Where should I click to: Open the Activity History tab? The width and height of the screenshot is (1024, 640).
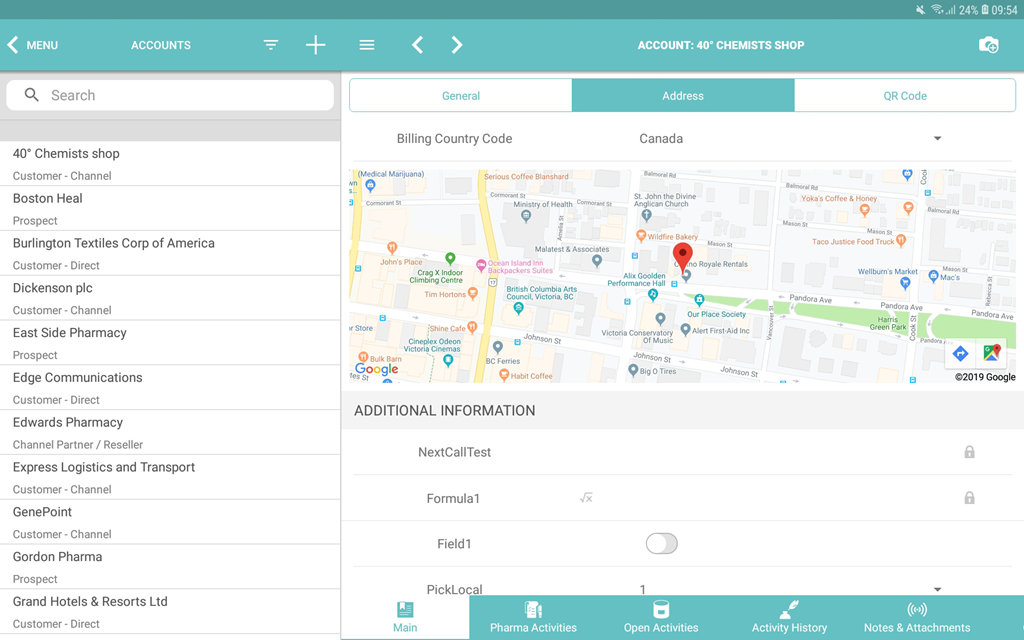pos(789,617)
